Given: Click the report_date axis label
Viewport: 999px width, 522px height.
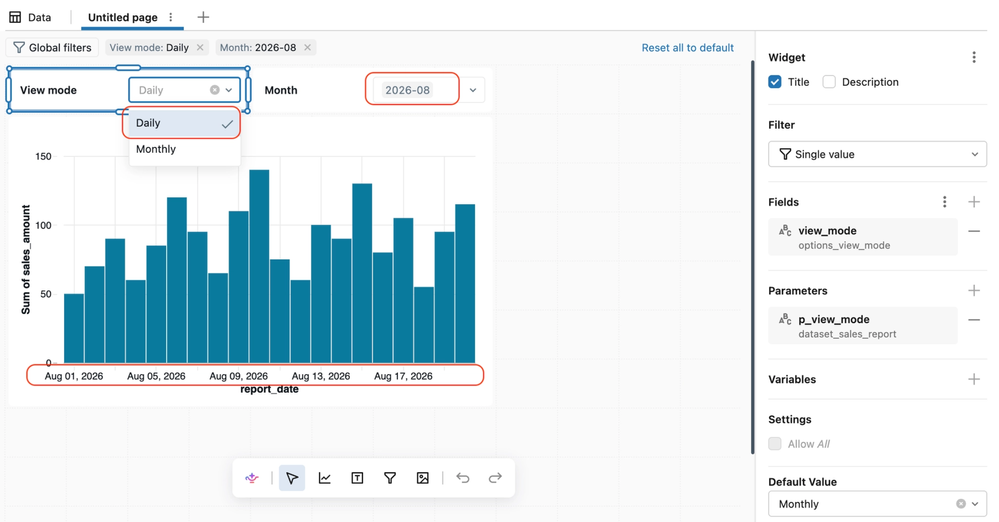Looking at the screenshot, I should 269,389.
